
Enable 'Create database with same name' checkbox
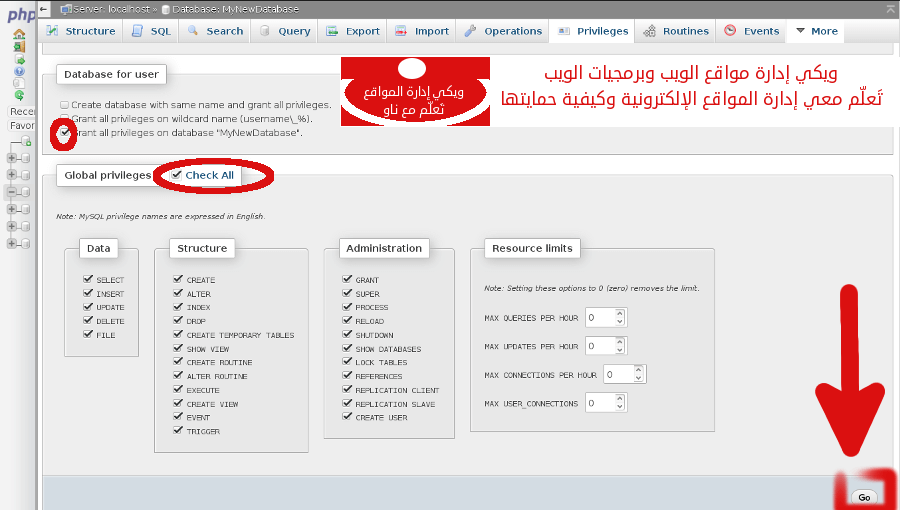(65, 105)
